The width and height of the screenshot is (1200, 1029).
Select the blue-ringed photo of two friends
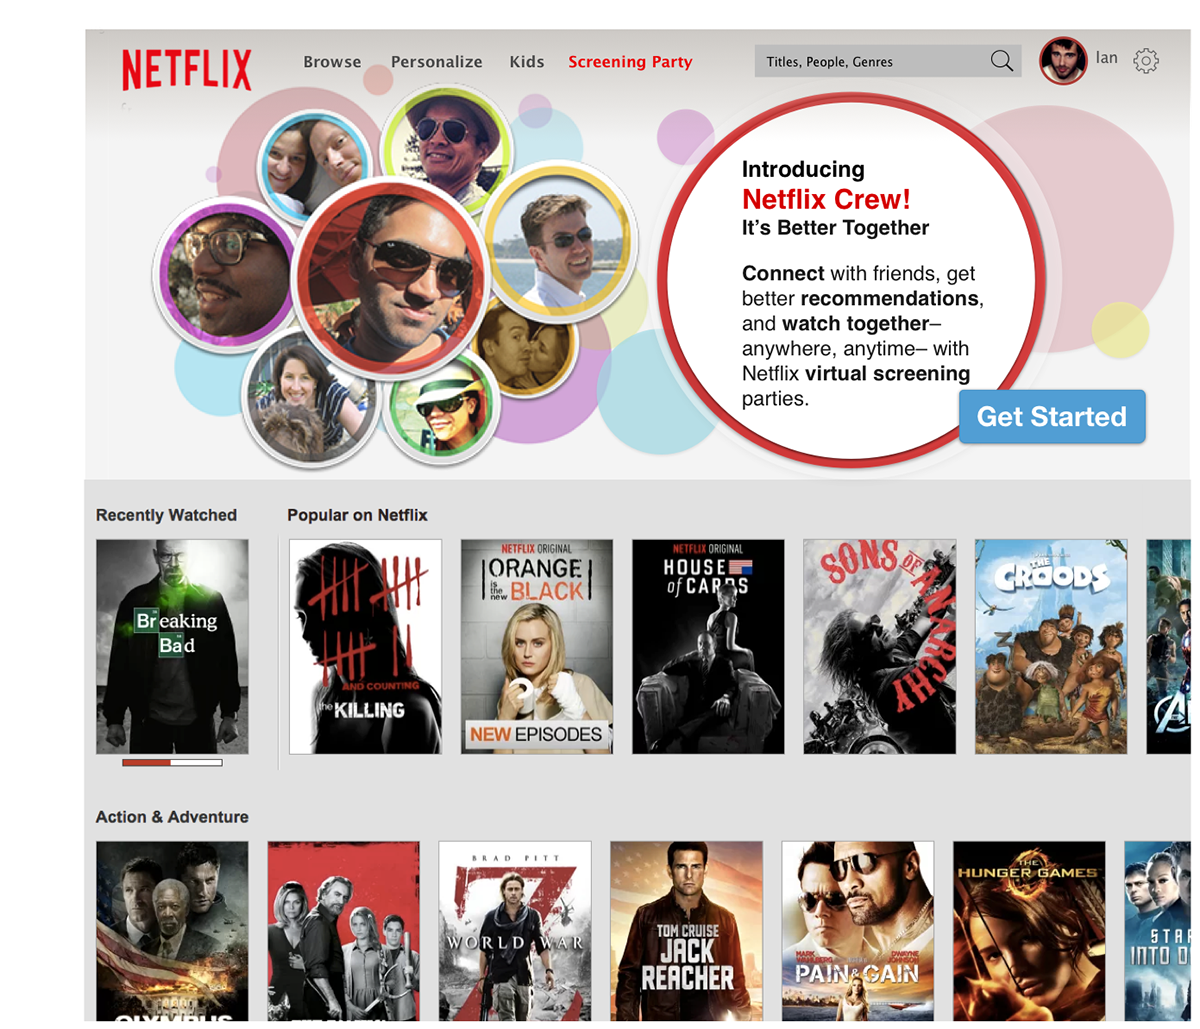(x=314, y=166)
